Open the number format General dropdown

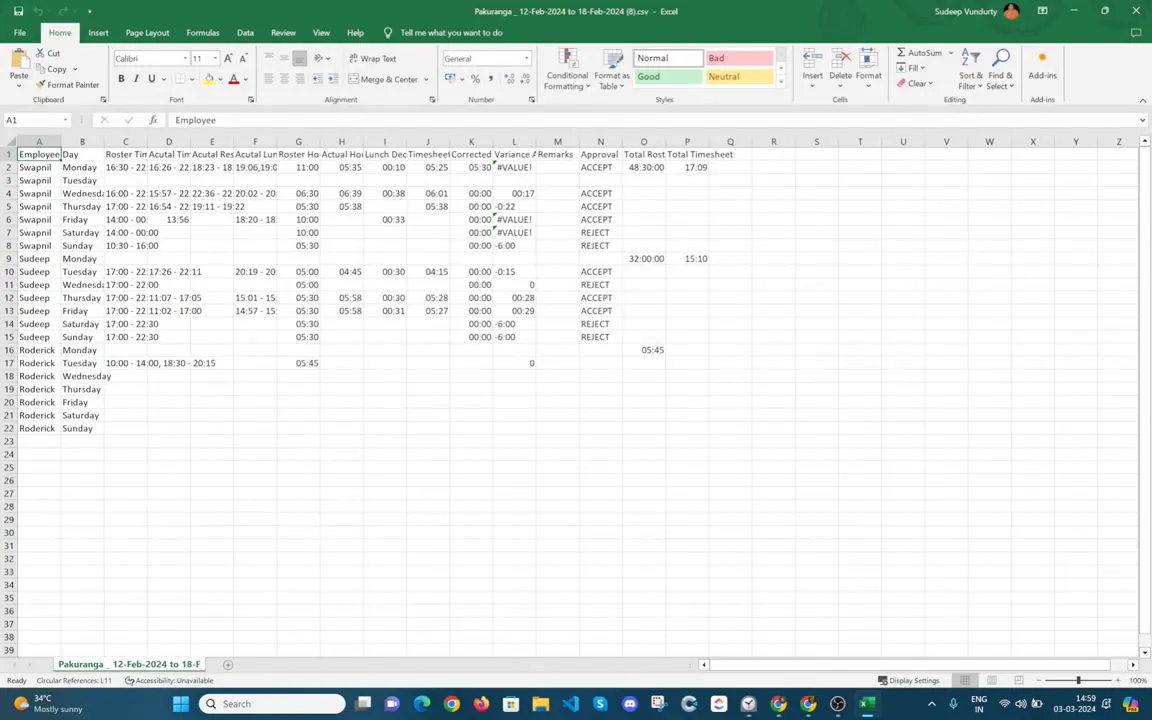(x=527, y=58)
